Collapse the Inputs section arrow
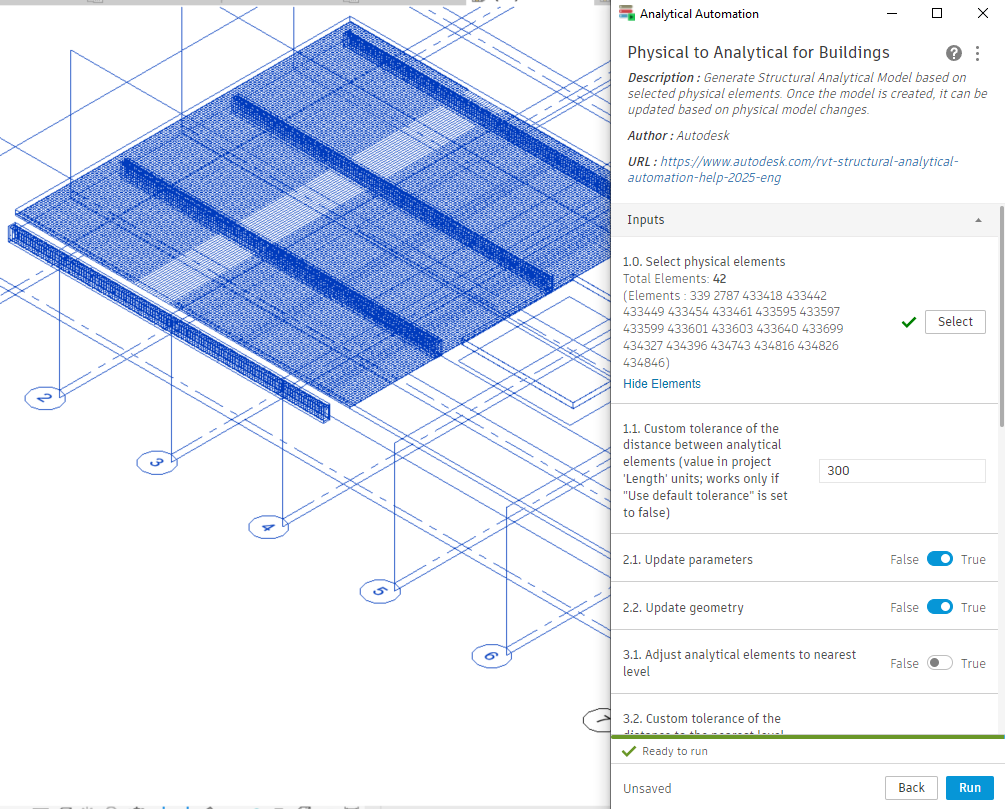Screen dimensions: 1005x809 [x=978, y=220]
